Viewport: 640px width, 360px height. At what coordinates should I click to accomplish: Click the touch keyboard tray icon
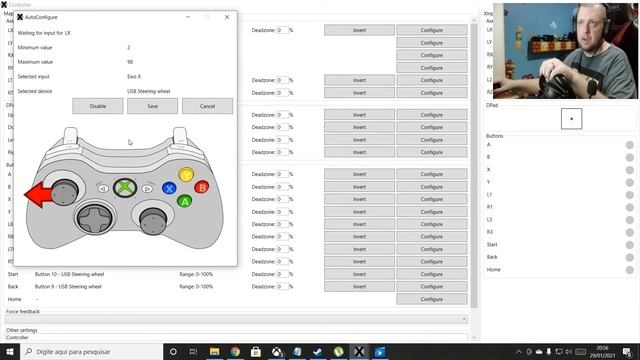[581, 351]
